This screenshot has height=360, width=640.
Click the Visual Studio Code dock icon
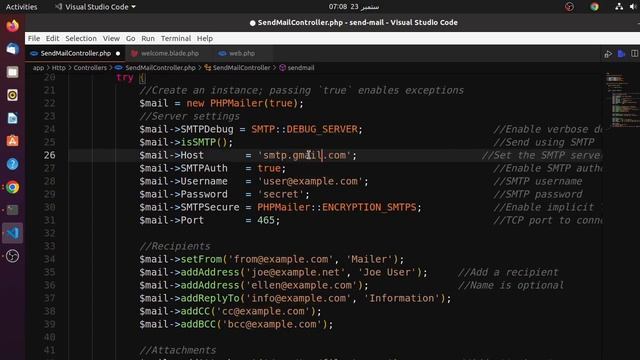click(12, 233)
